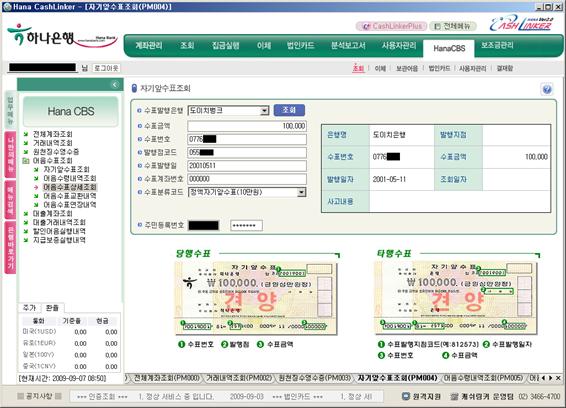Click the 당행수표 sample check image

256,298
